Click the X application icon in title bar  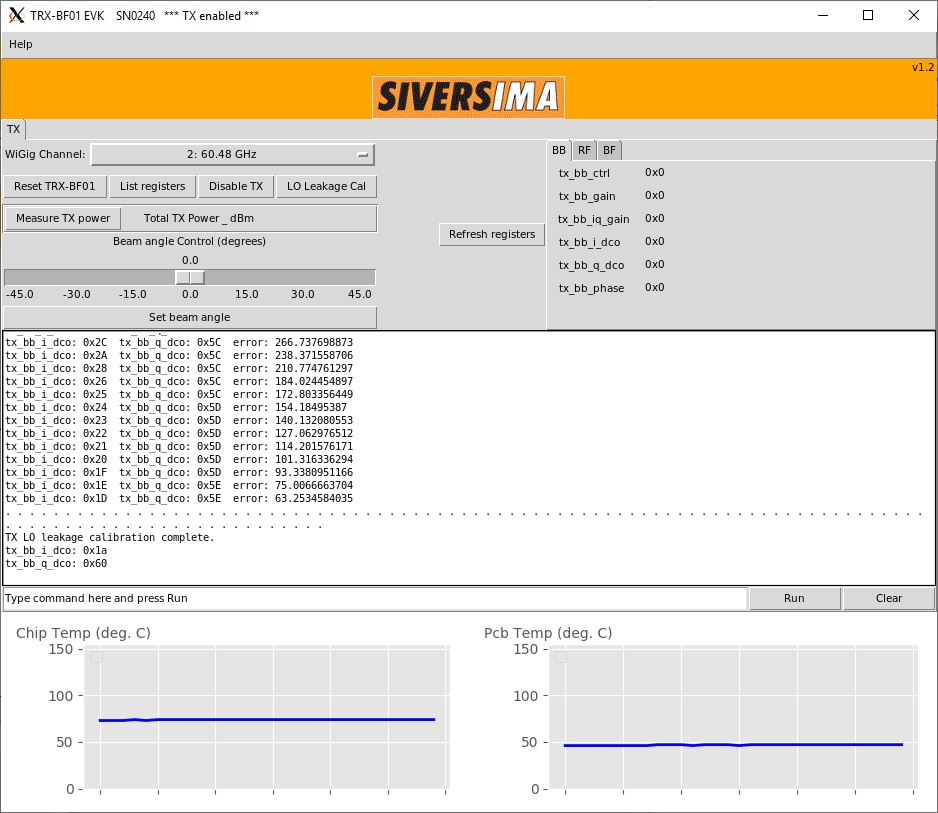pyautogui.click(x=16, y=15)
